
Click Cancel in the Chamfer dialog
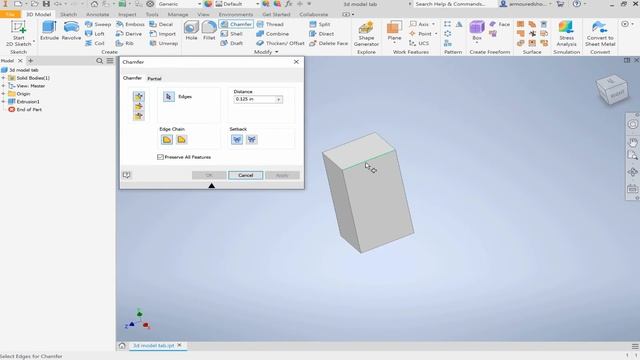click(246, 175)
